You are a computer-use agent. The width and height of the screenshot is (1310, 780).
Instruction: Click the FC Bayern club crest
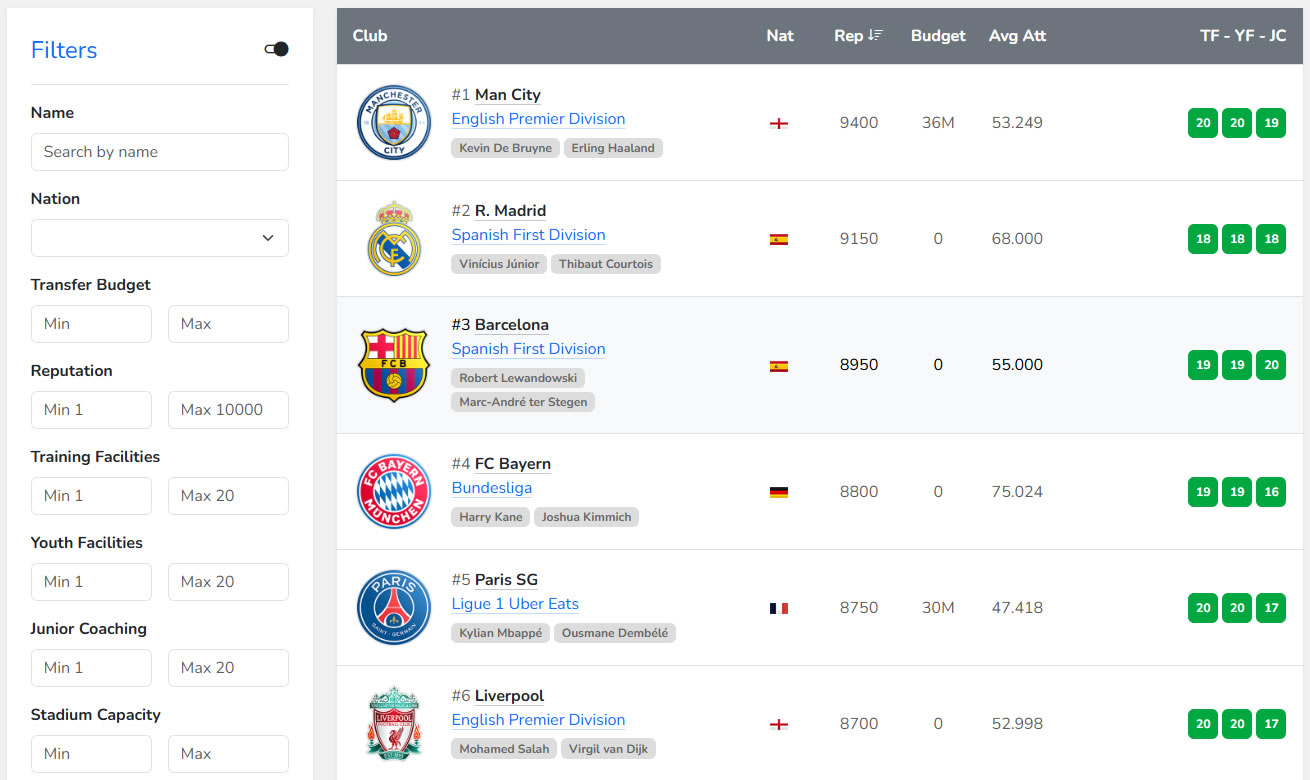coord(394,491)
